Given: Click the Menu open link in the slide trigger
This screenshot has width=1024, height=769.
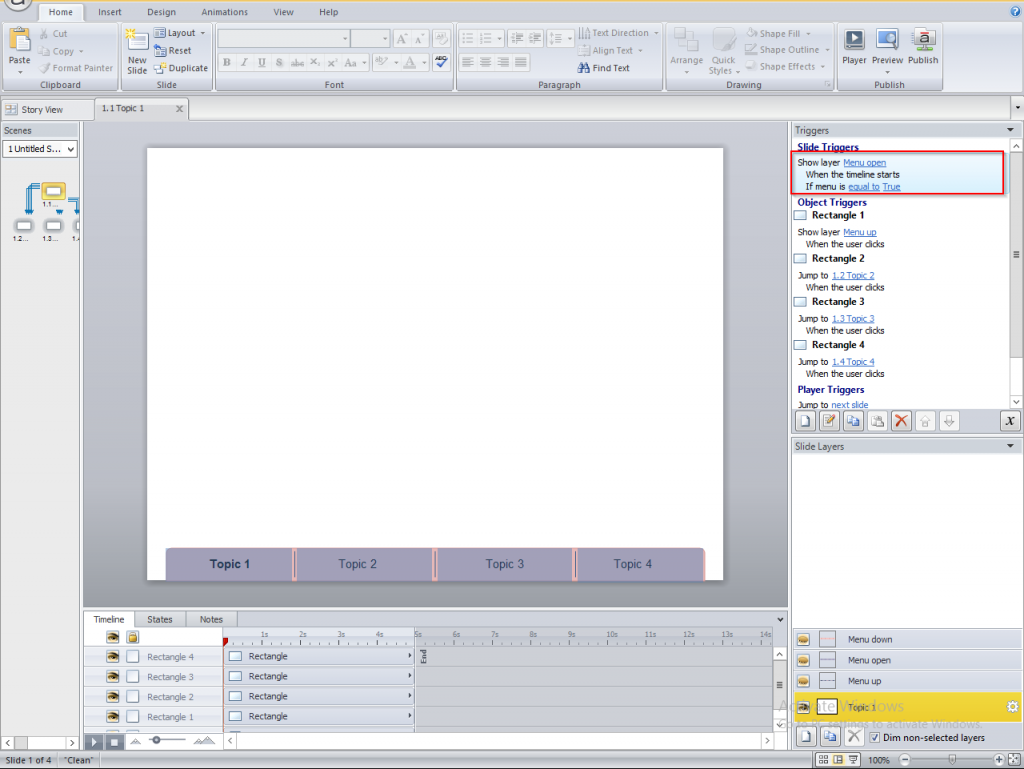Looking at the screenshot, I should [865, 162].
